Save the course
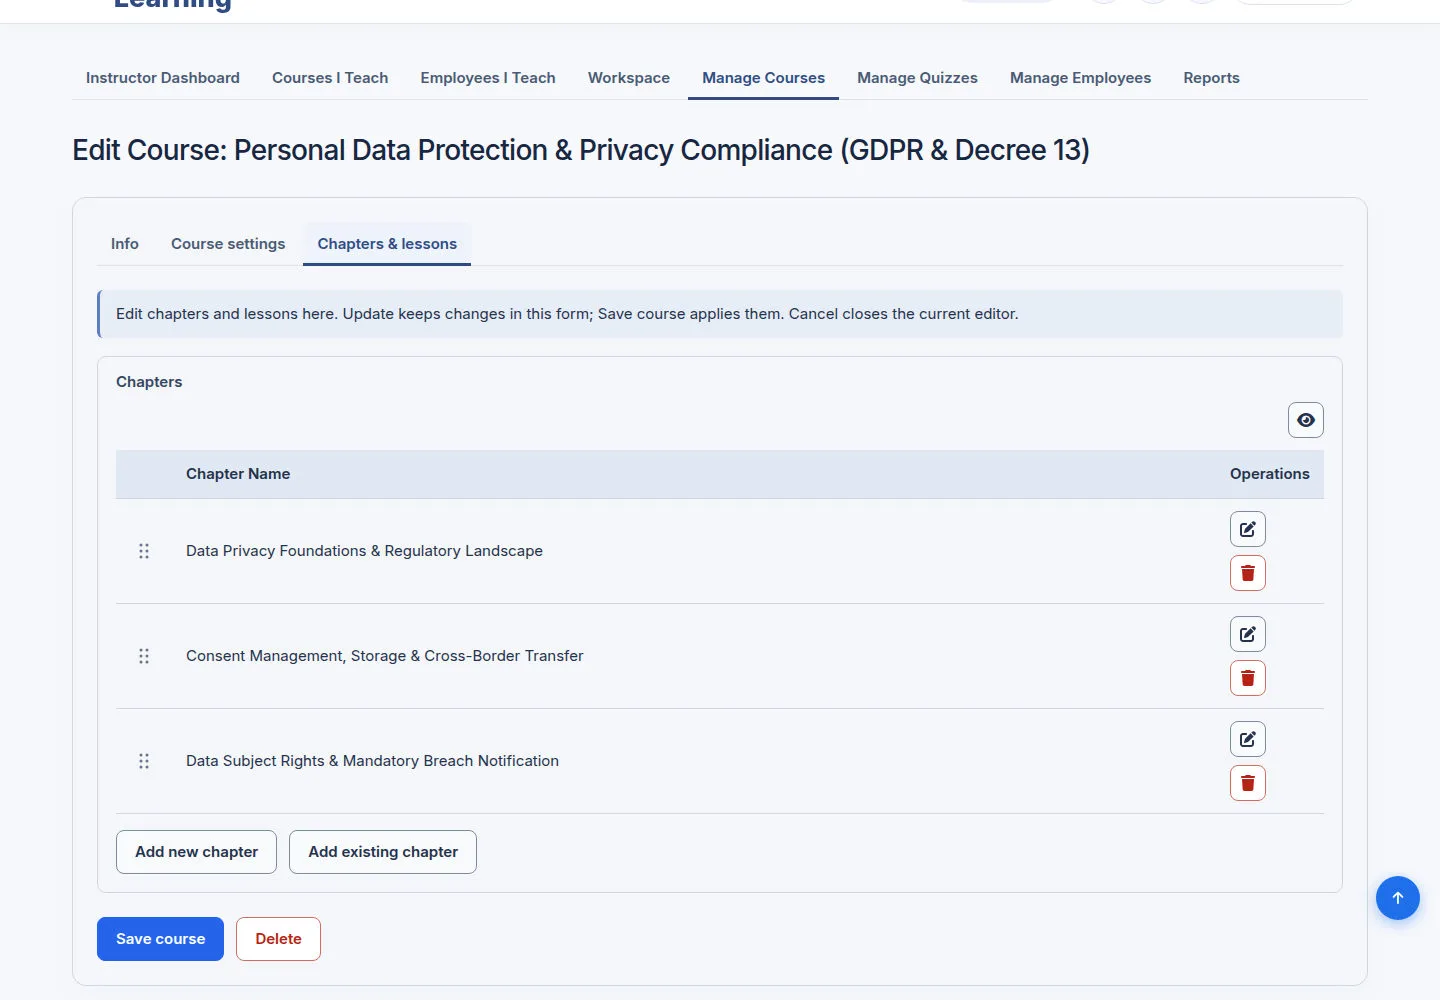The width and height of the screenshot is (1440, 1000). (160, 939)
